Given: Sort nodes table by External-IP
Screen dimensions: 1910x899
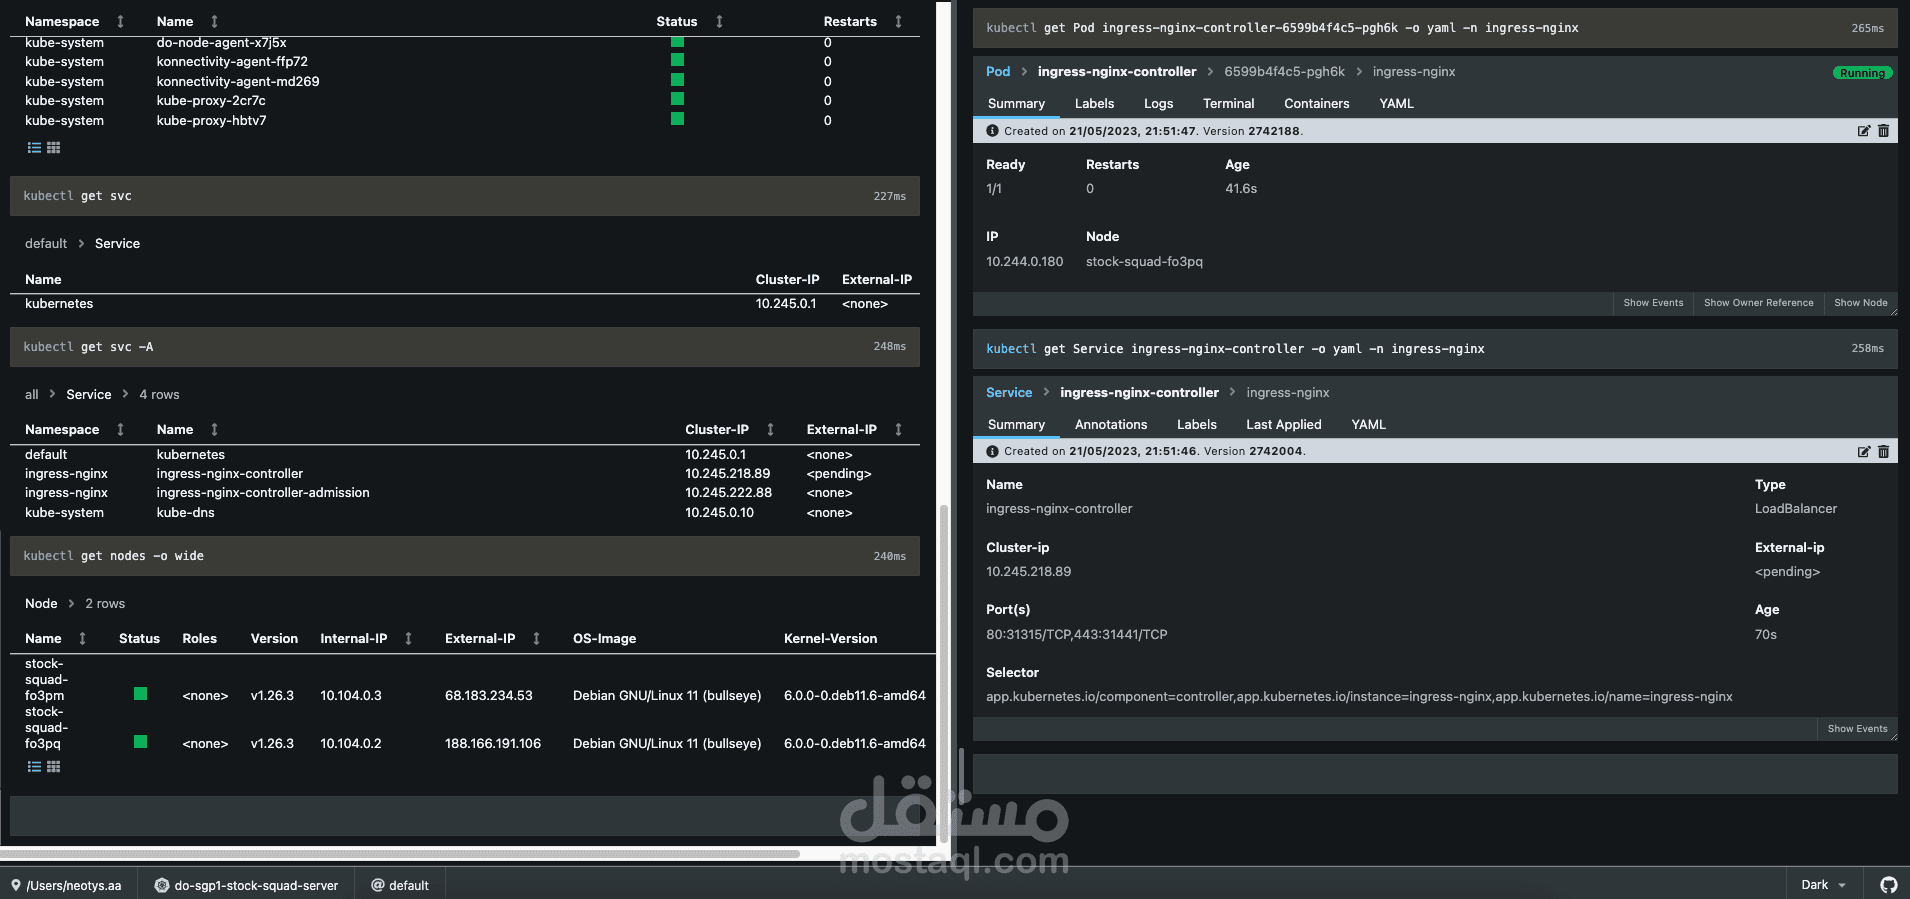Looking at the screenshot, I should point(536,638).
